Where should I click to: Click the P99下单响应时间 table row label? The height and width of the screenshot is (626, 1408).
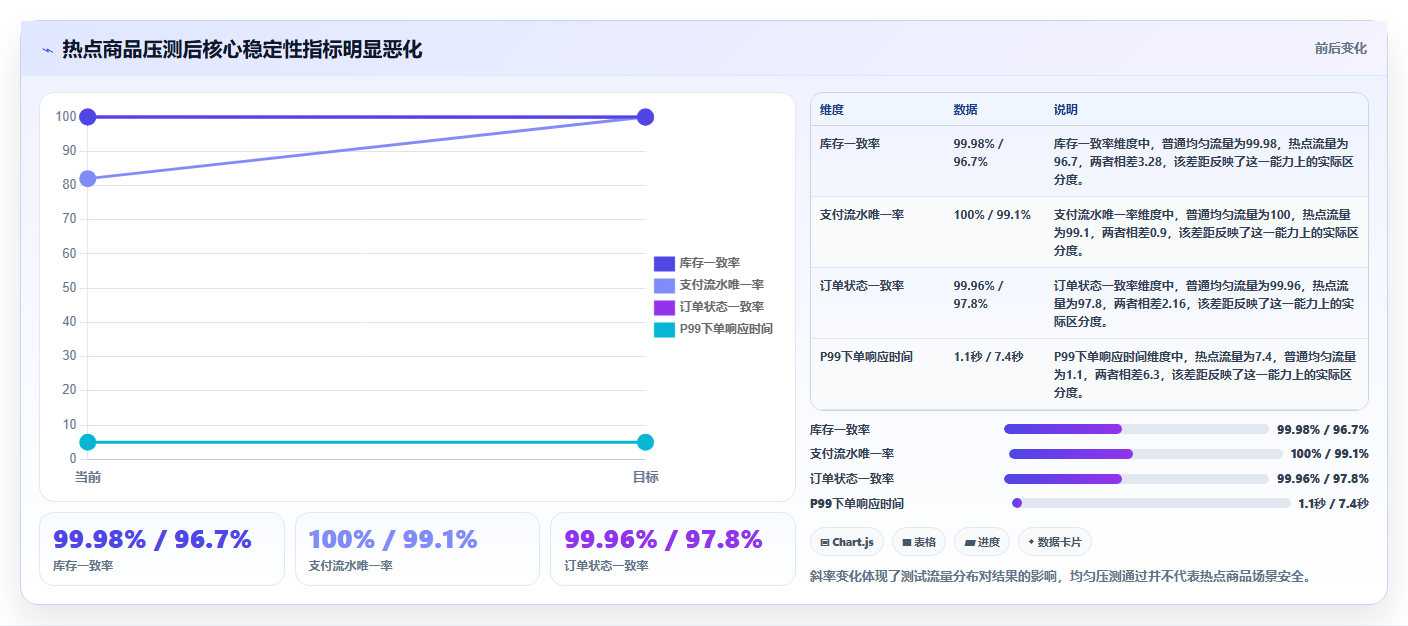(866, 357)
